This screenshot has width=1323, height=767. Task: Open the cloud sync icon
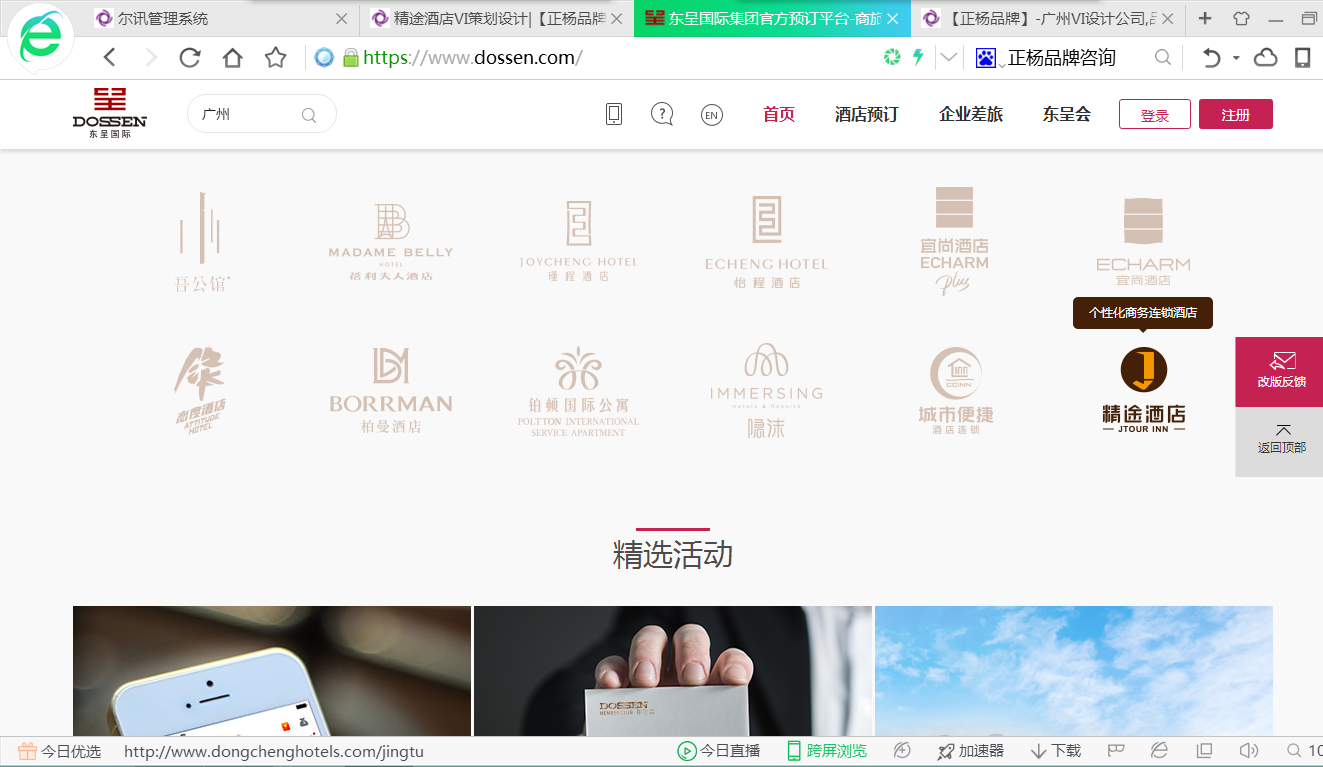tap(1266, 58)
